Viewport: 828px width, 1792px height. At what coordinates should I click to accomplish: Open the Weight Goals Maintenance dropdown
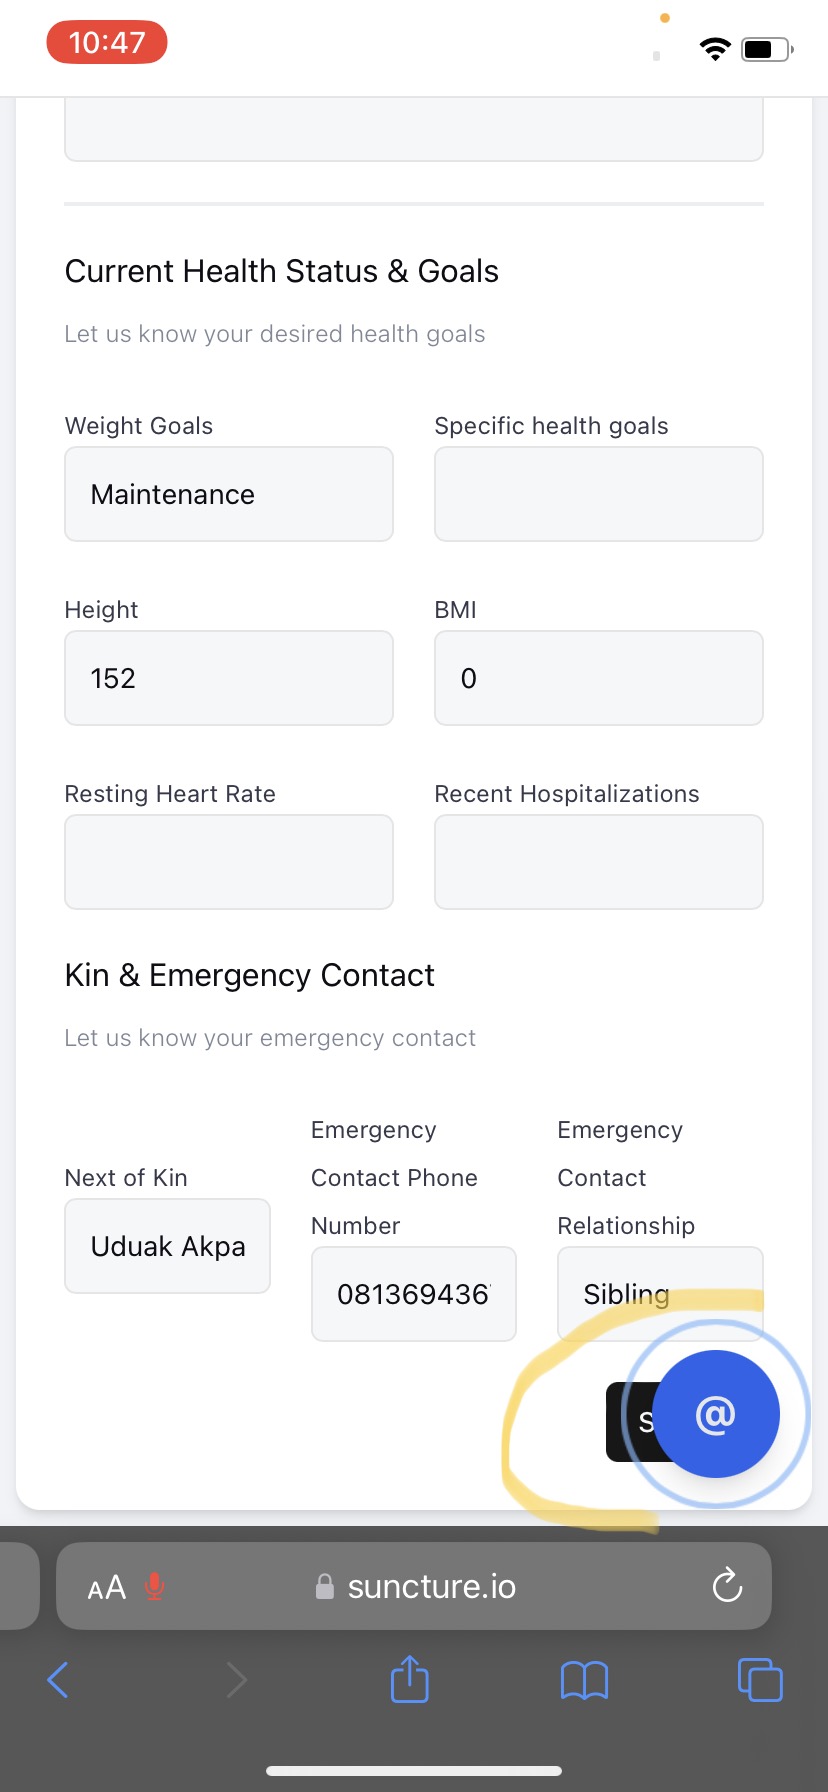[229, 494]
